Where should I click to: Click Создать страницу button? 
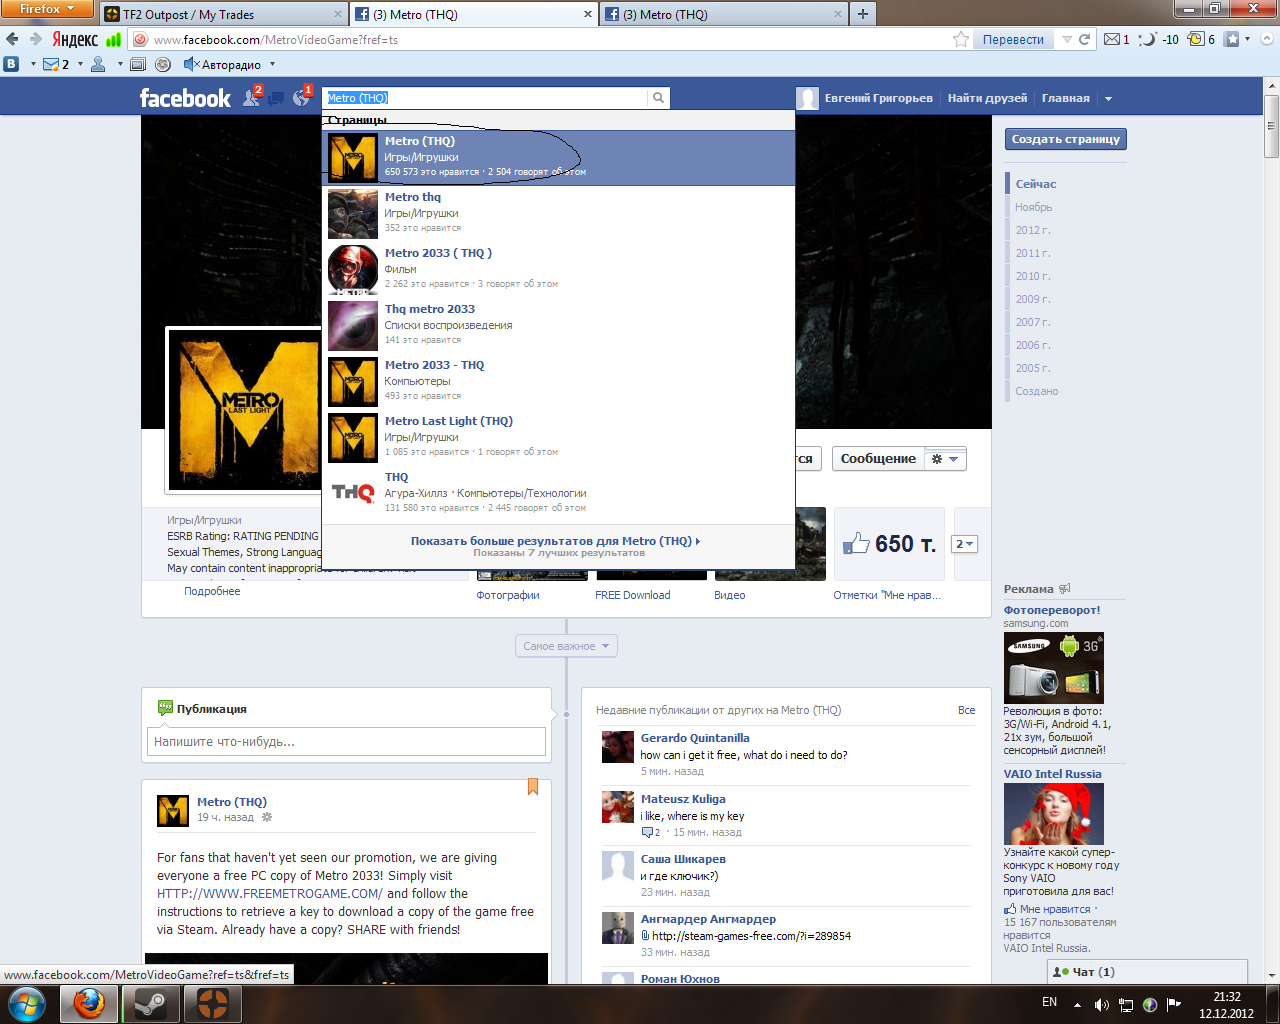[x=1066, y=139]
